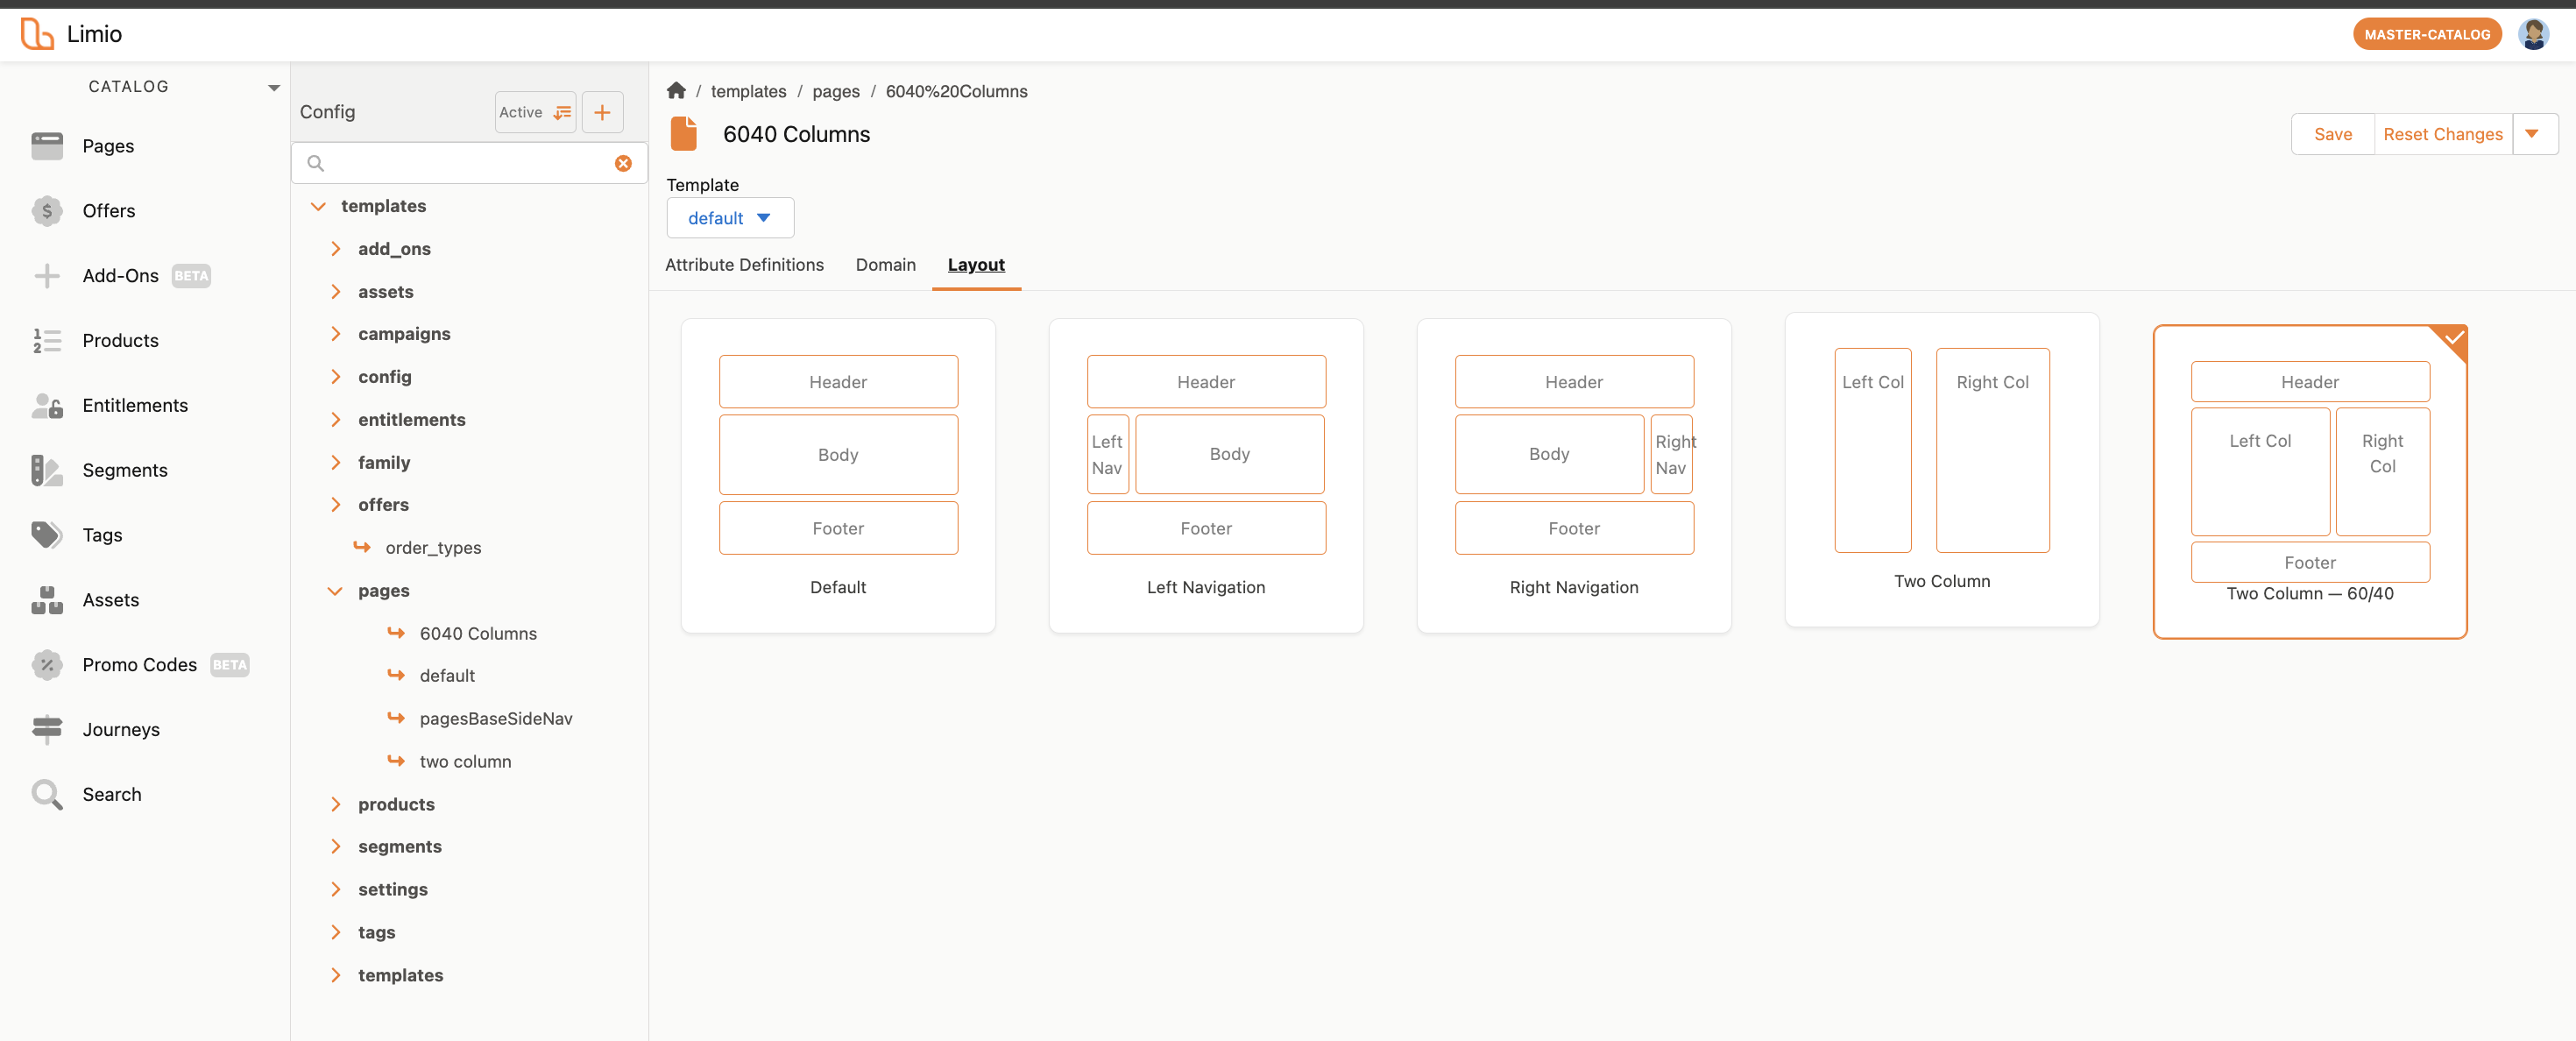Add new config item with plus button
2576x1041 pixels.
602,113
